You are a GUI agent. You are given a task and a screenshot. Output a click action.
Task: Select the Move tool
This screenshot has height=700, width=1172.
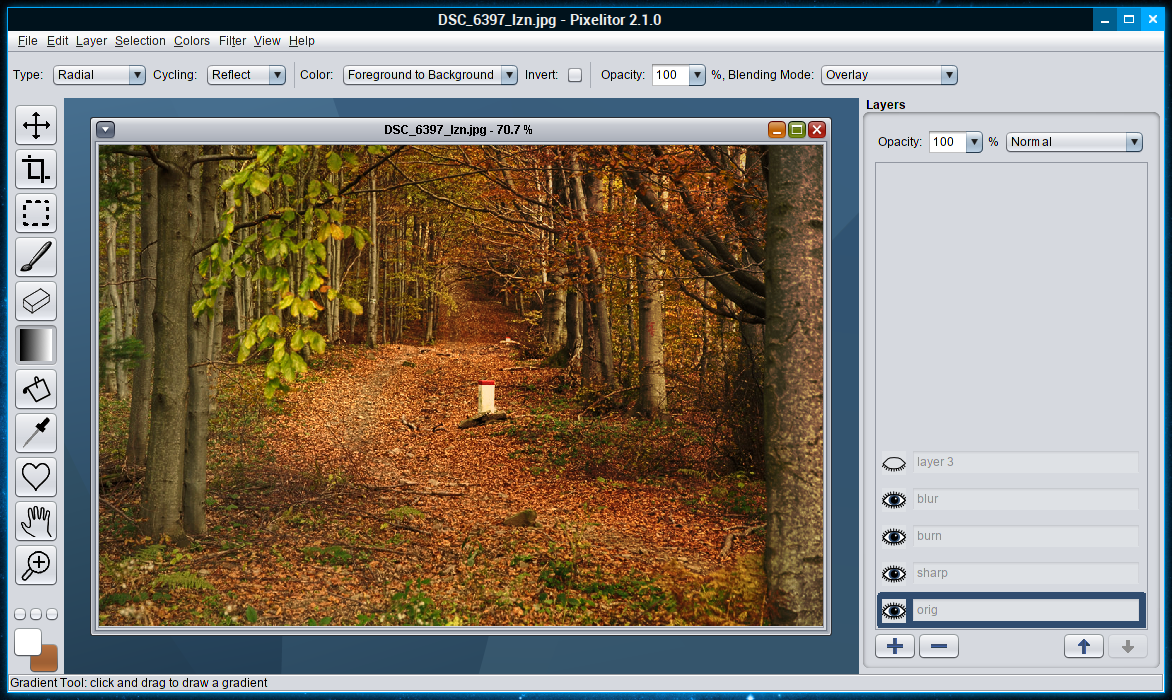36,125
